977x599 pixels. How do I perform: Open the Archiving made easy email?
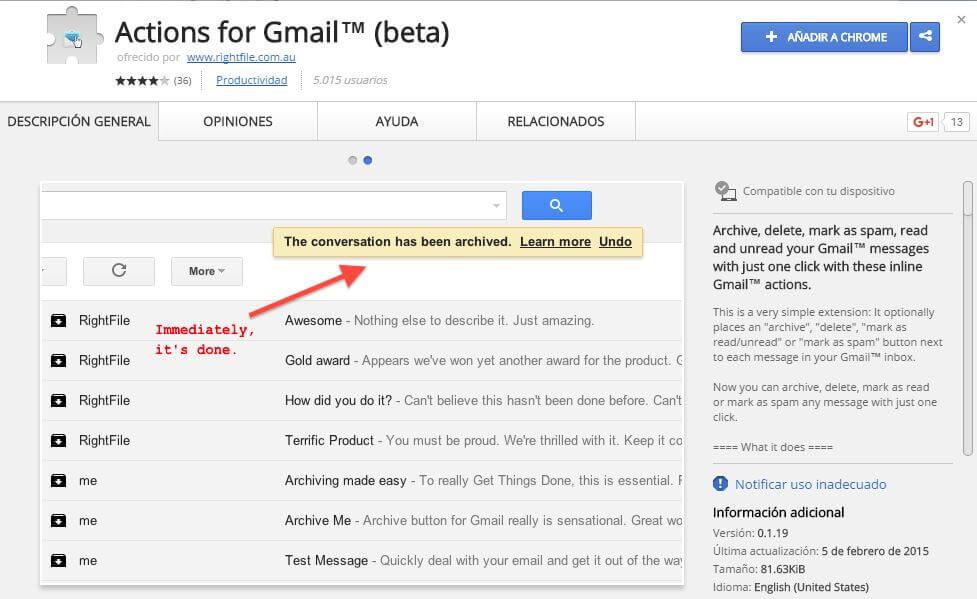345,480
